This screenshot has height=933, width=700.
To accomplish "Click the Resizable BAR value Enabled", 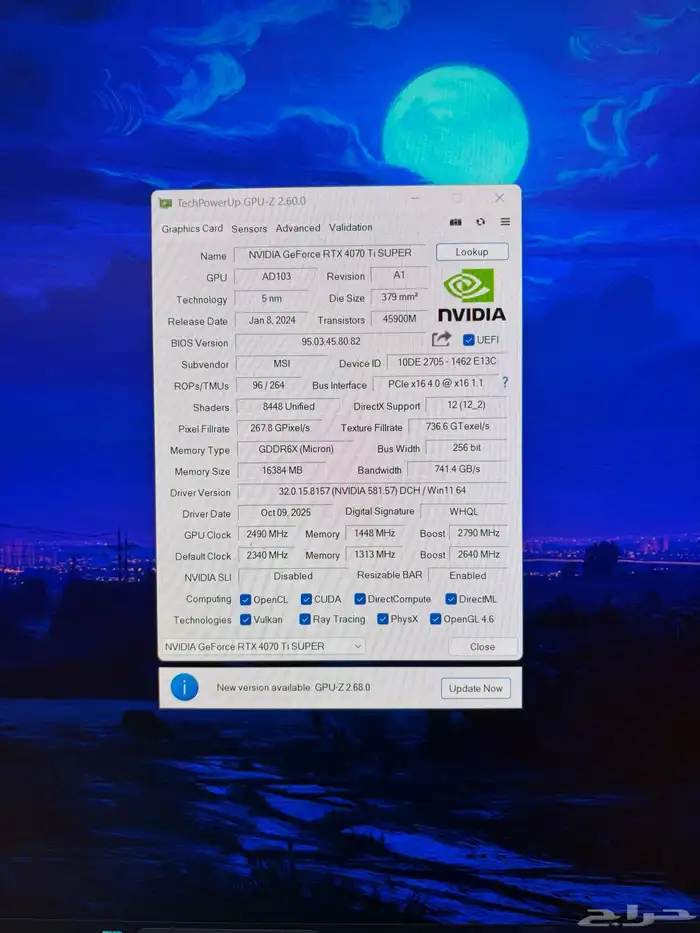I will tap(468, 575).
